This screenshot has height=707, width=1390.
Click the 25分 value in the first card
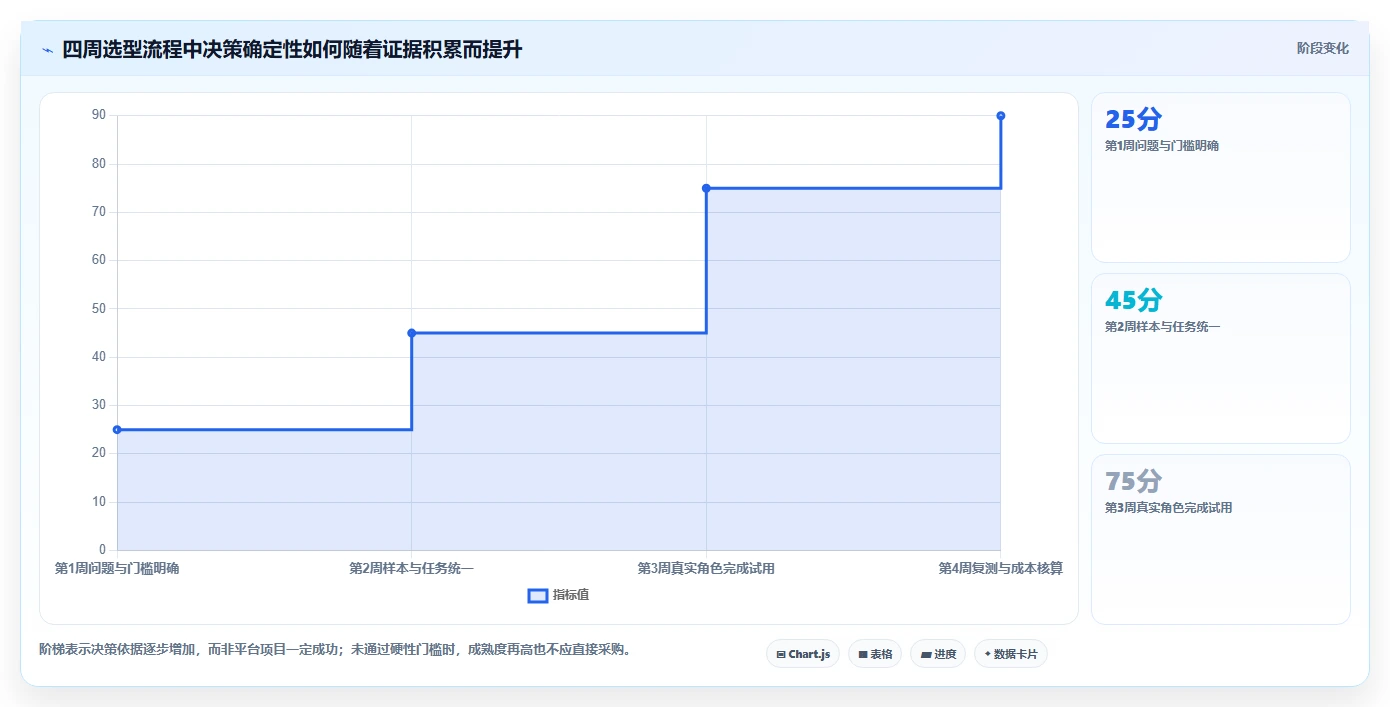[1133, 119]
